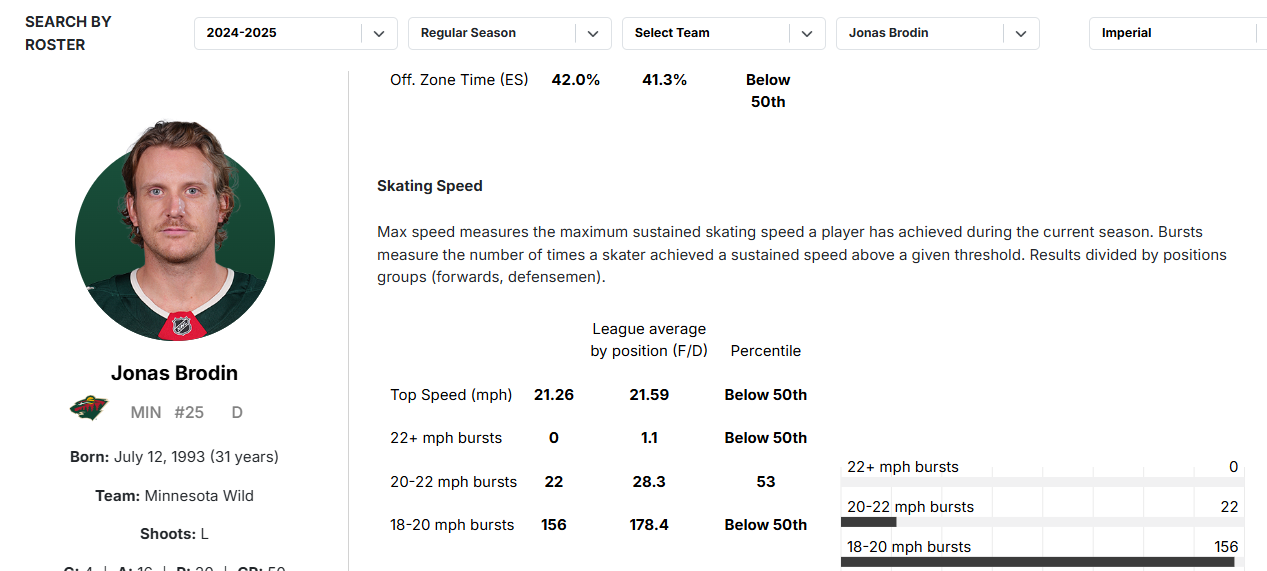Click the Percentile column header

coord(766,351)
